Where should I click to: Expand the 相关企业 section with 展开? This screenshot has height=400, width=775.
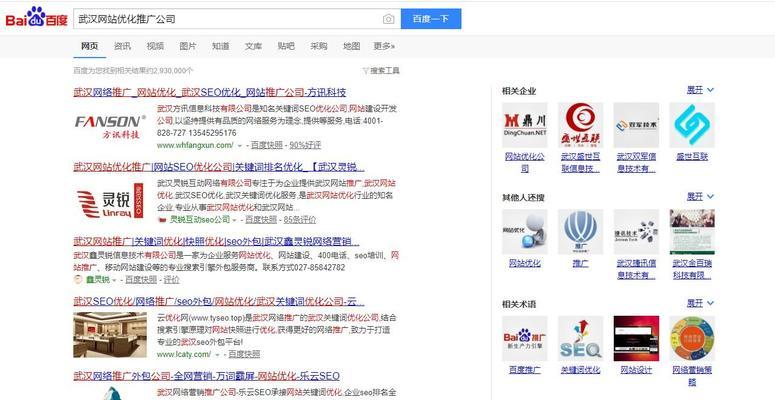[700, 90]
